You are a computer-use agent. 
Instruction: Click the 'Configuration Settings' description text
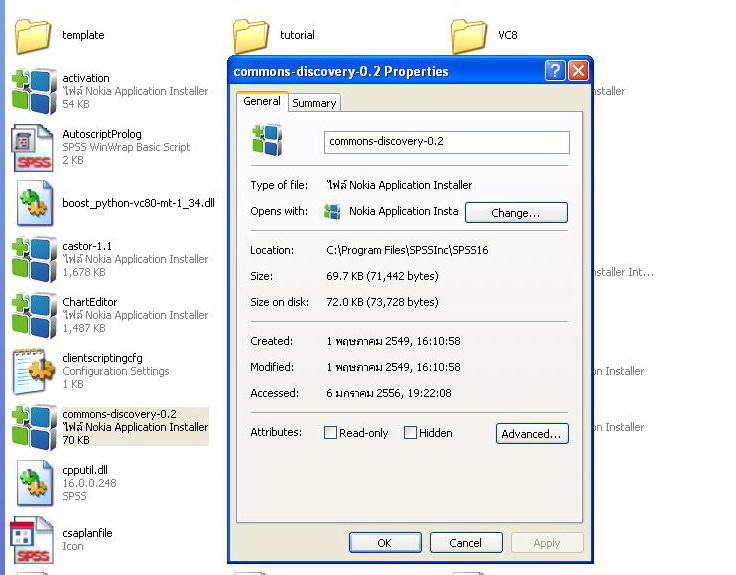tap(115, 371)
